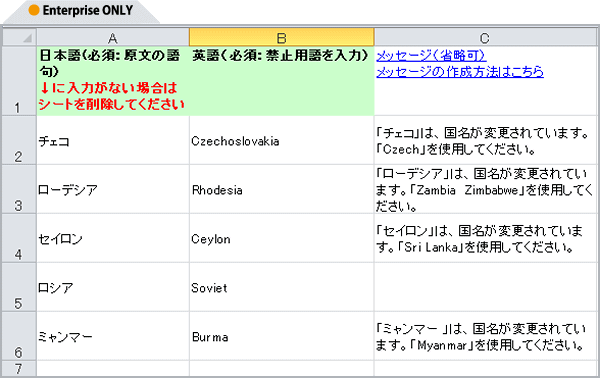The height and width of the screenshot is (378, 600).
Task: Select the ミャンマー cell in column A
Action: tap(113, 336)
